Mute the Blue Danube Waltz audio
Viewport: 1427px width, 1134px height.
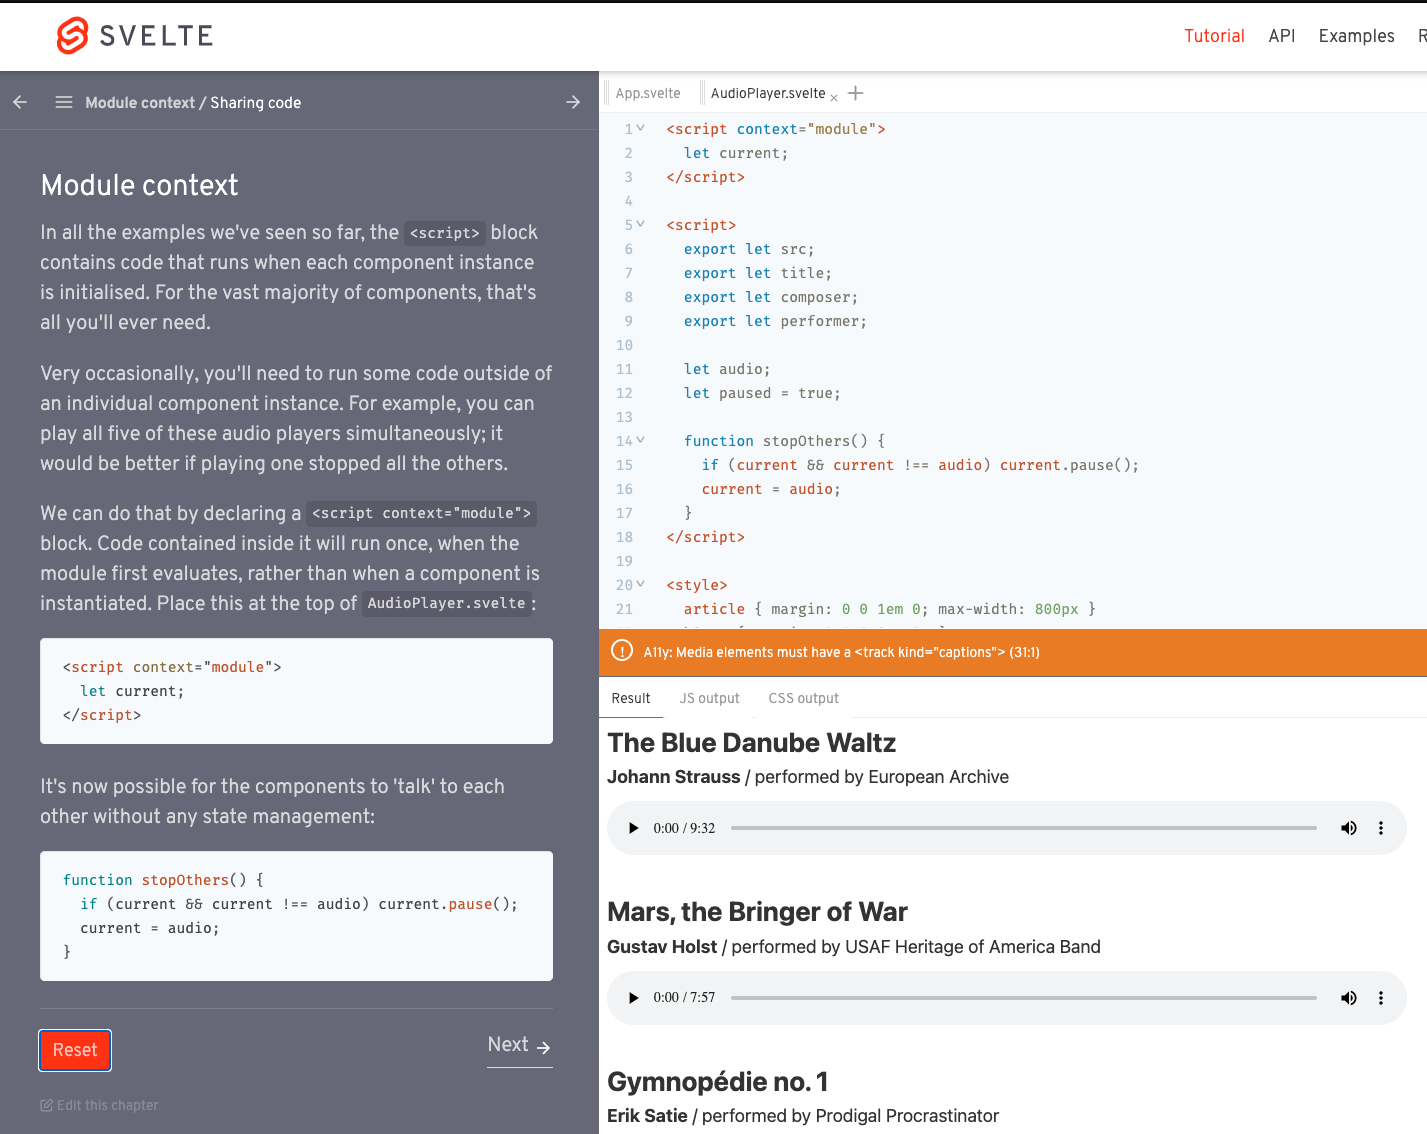click(1349, 828)
